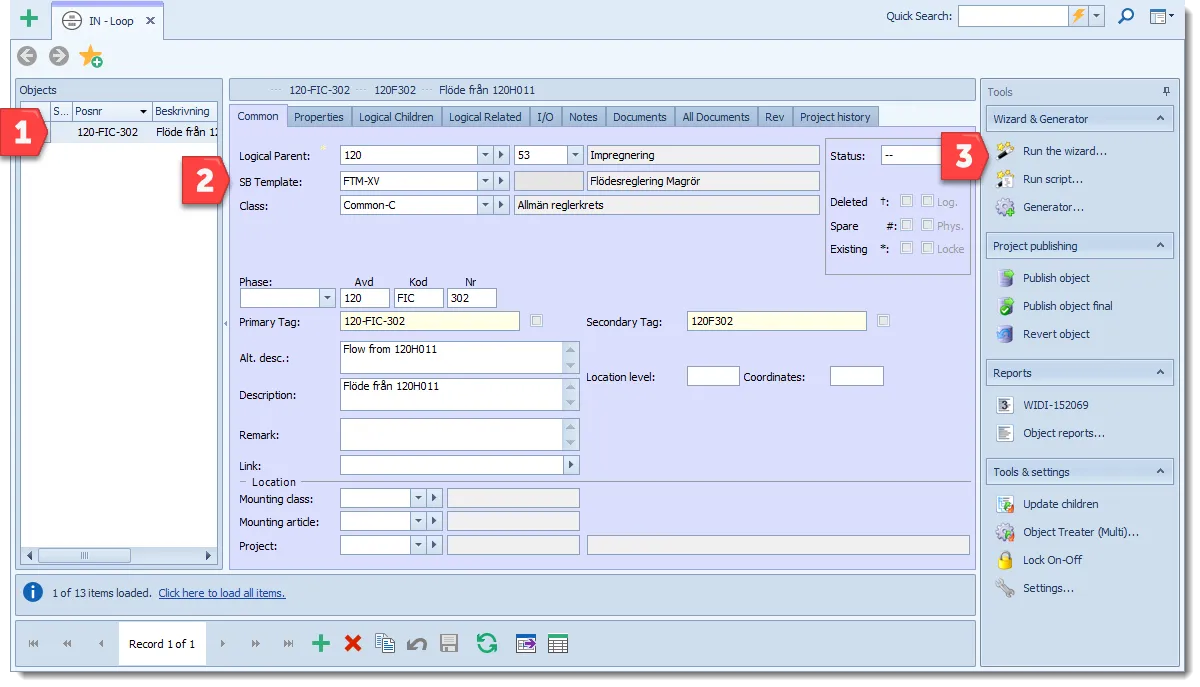Focus the Quick Search input field
Image resolution: width=1200 pixels, height=687 pixels.
[1013, 16]
